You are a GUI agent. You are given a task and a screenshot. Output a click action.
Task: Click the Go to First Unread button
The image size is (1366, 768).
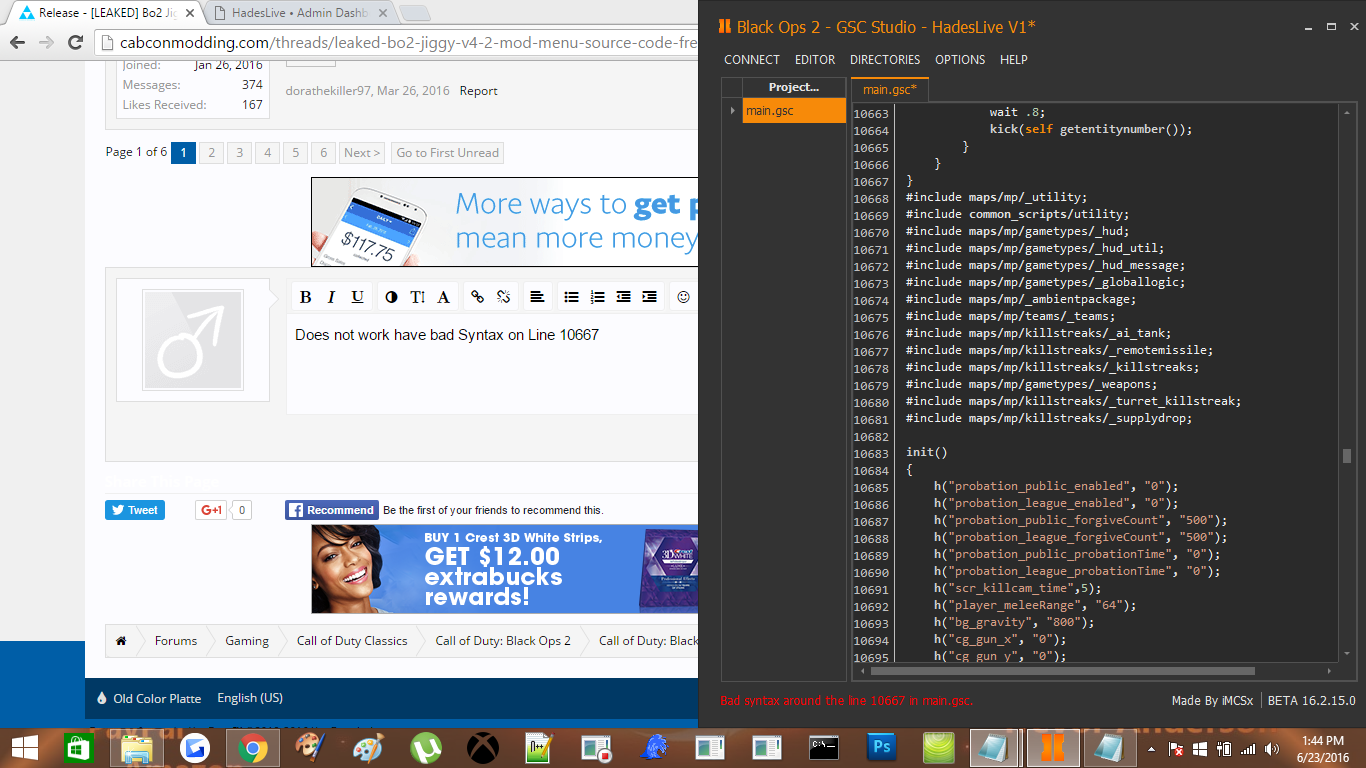[x=447, y=153]
